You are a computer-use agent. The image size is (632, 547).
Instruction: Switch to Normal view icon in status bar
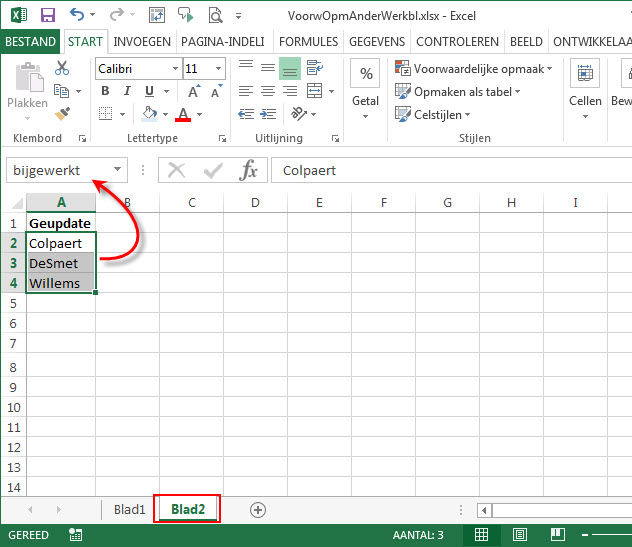click(482, 535)
